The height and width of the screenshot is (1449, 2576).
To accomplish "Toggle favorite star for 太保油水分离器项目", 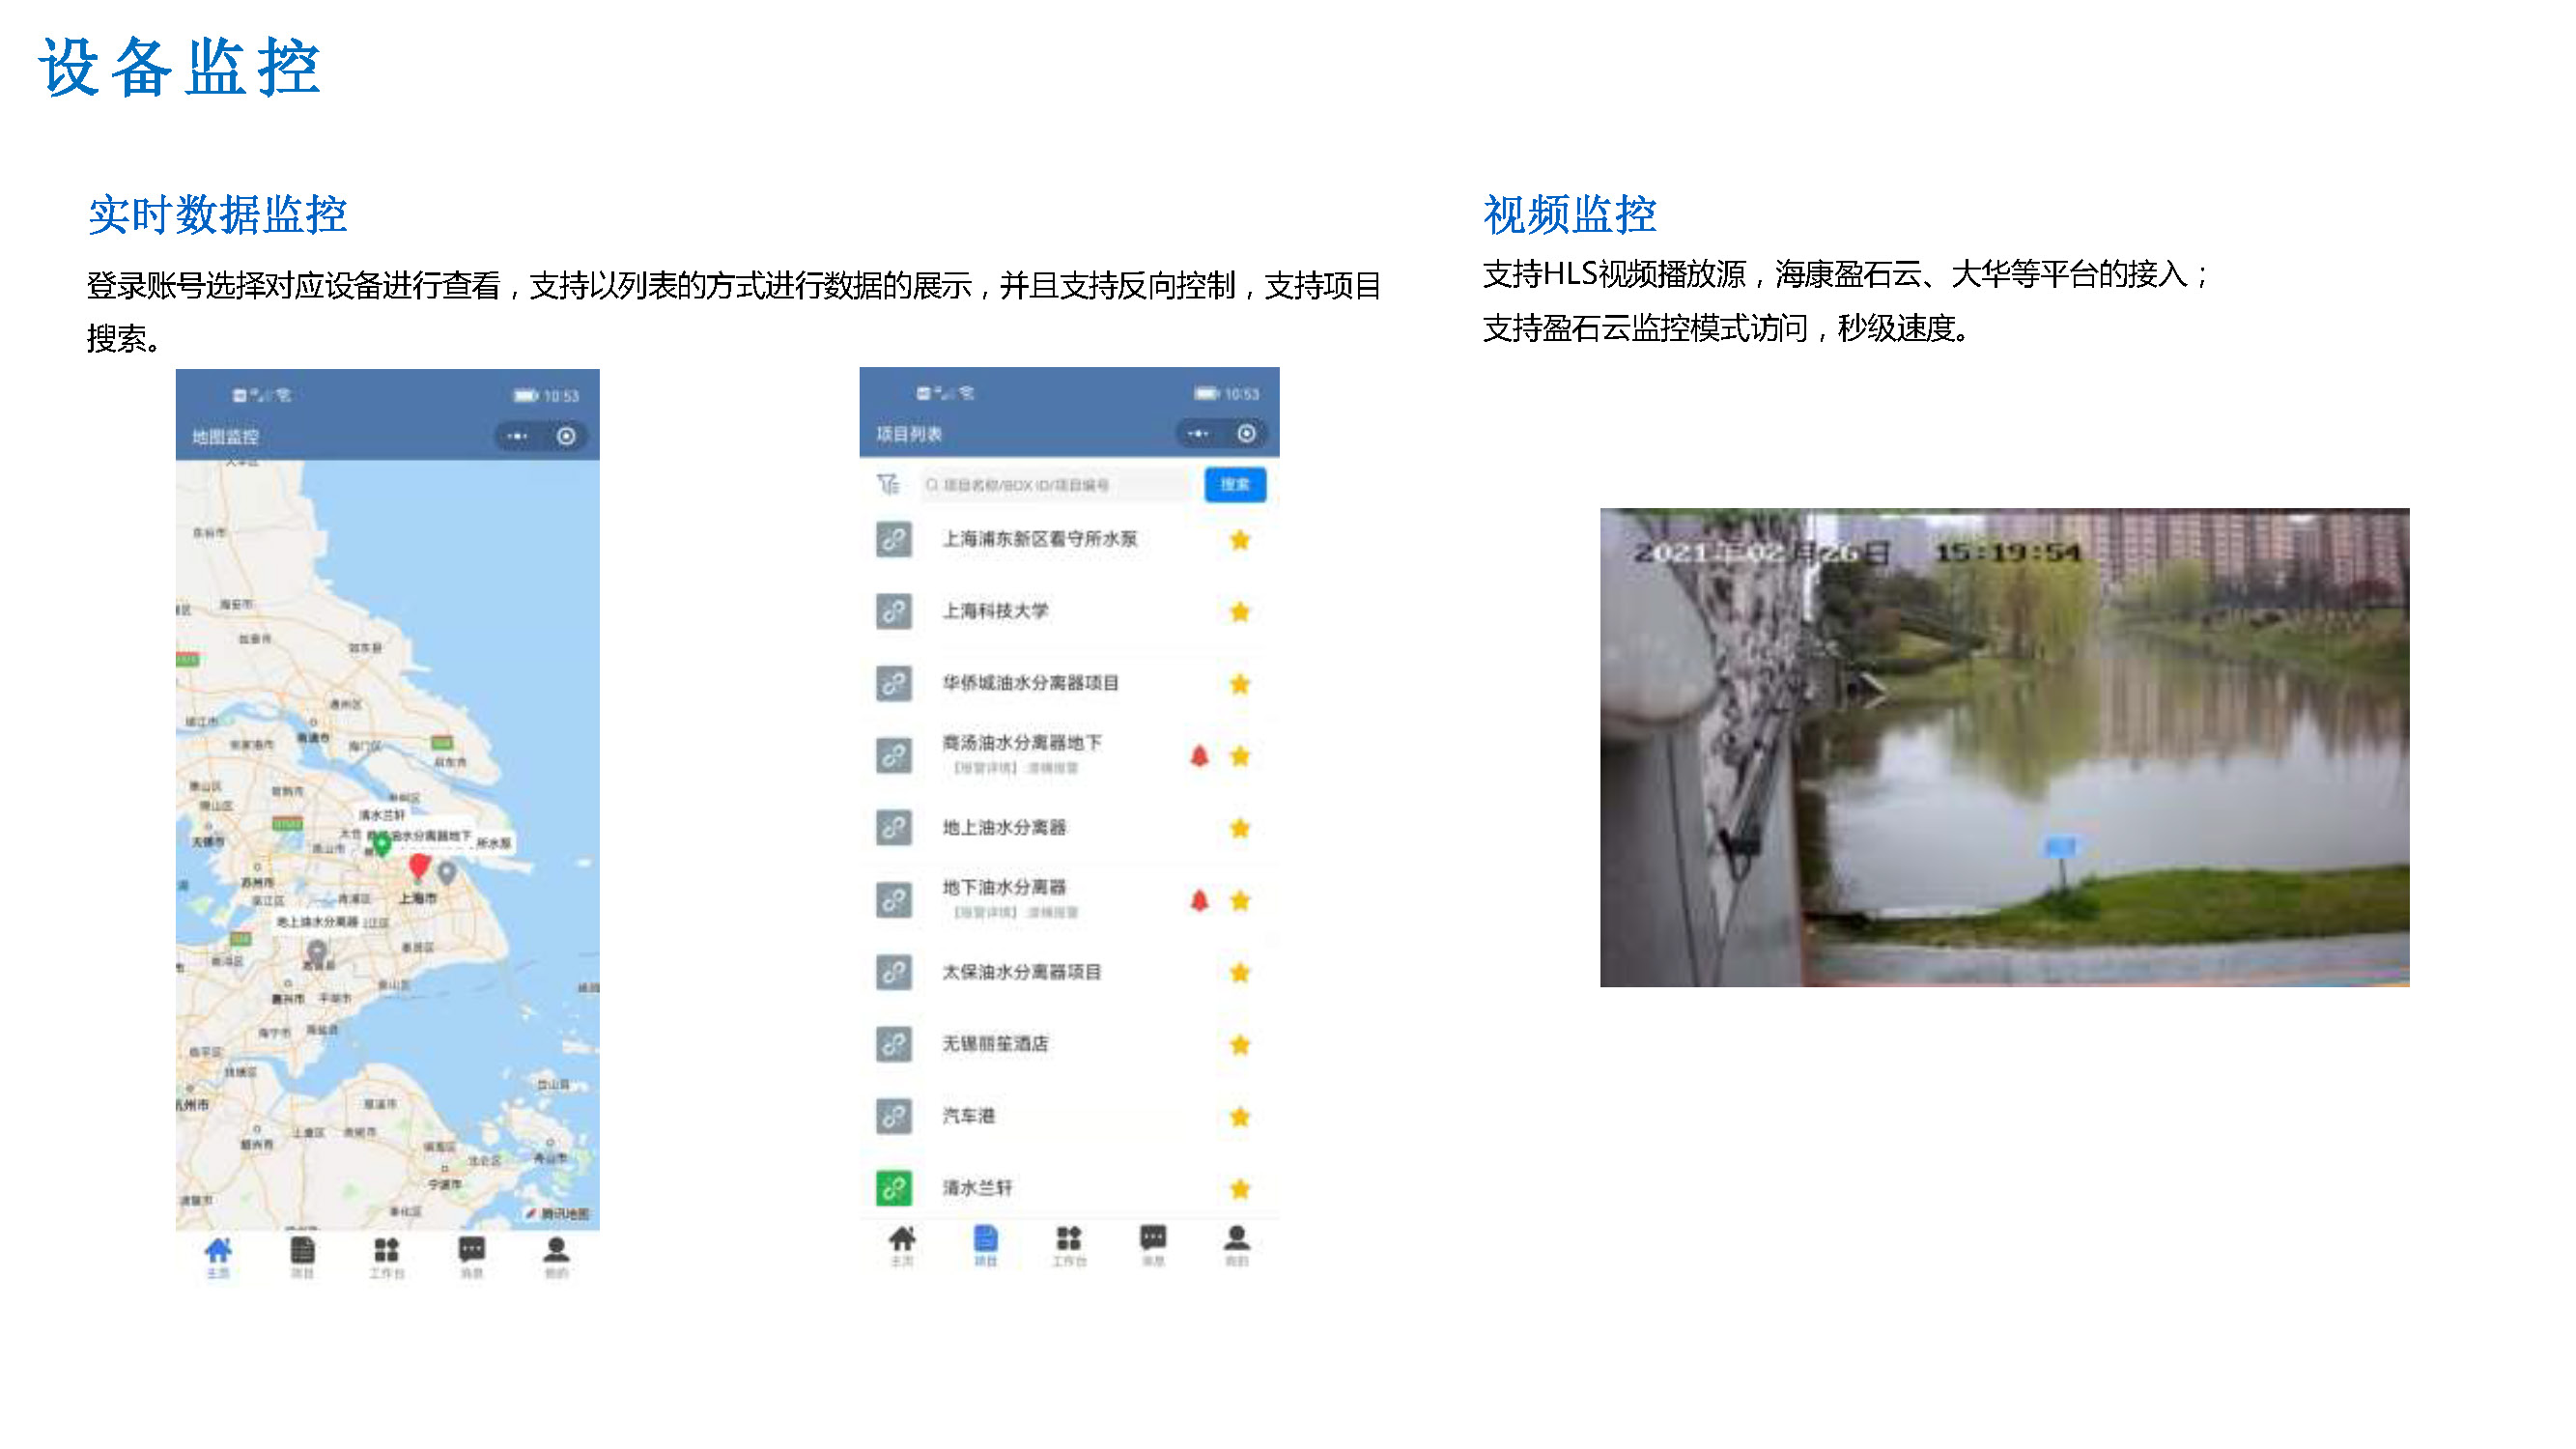I will (x=1240, y=972).
